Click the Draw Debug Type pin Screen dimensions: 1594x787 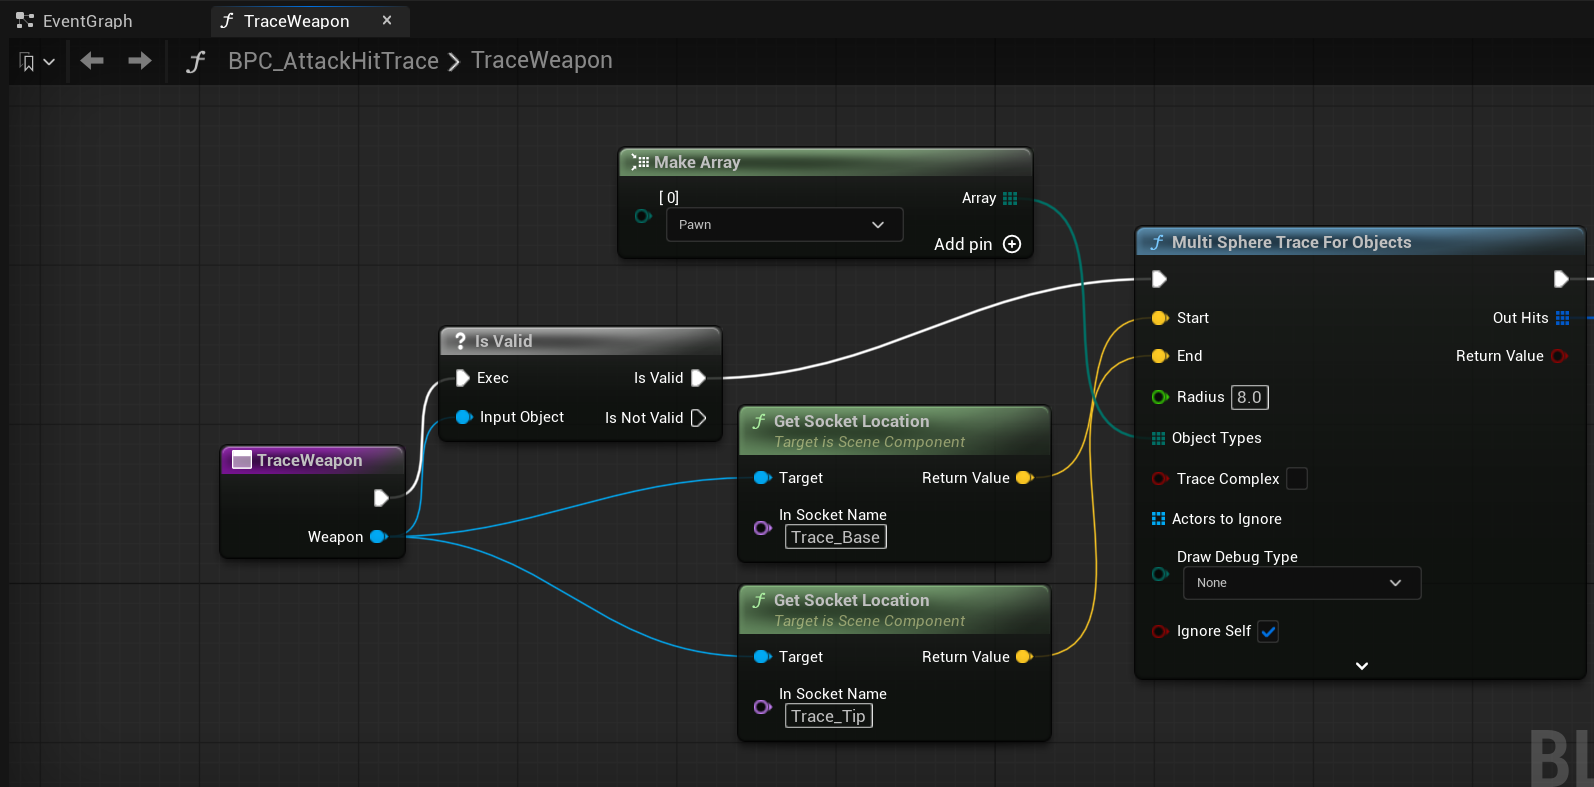(x=1160, y=574)
